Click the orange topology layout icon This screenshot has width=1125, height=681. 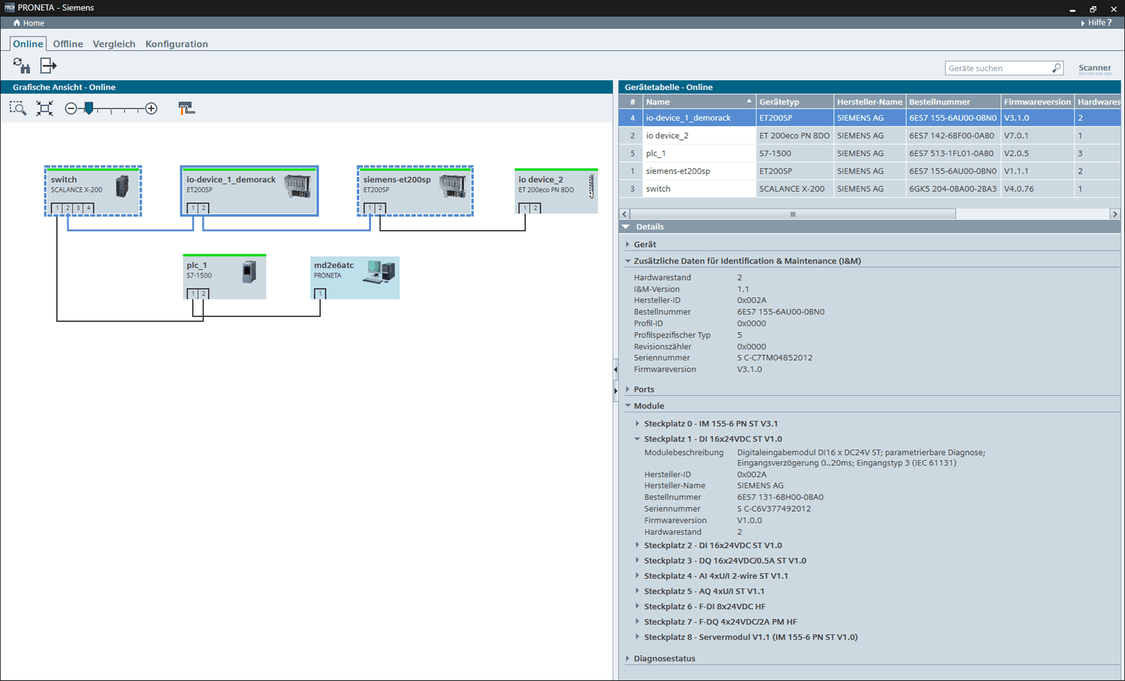tap(186, 108)
